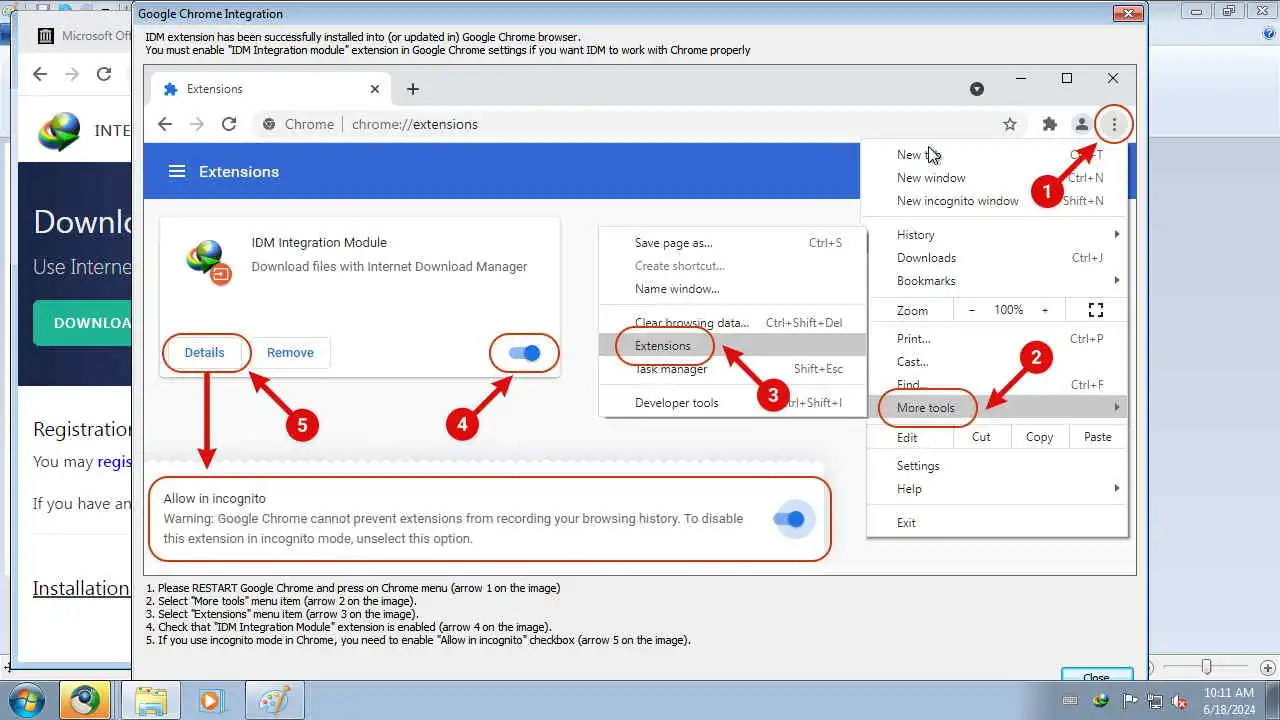Bookmark the page with the star icon
Image resolution: width=1280 pixels, height=720 pixels.
click(1010, 124)
